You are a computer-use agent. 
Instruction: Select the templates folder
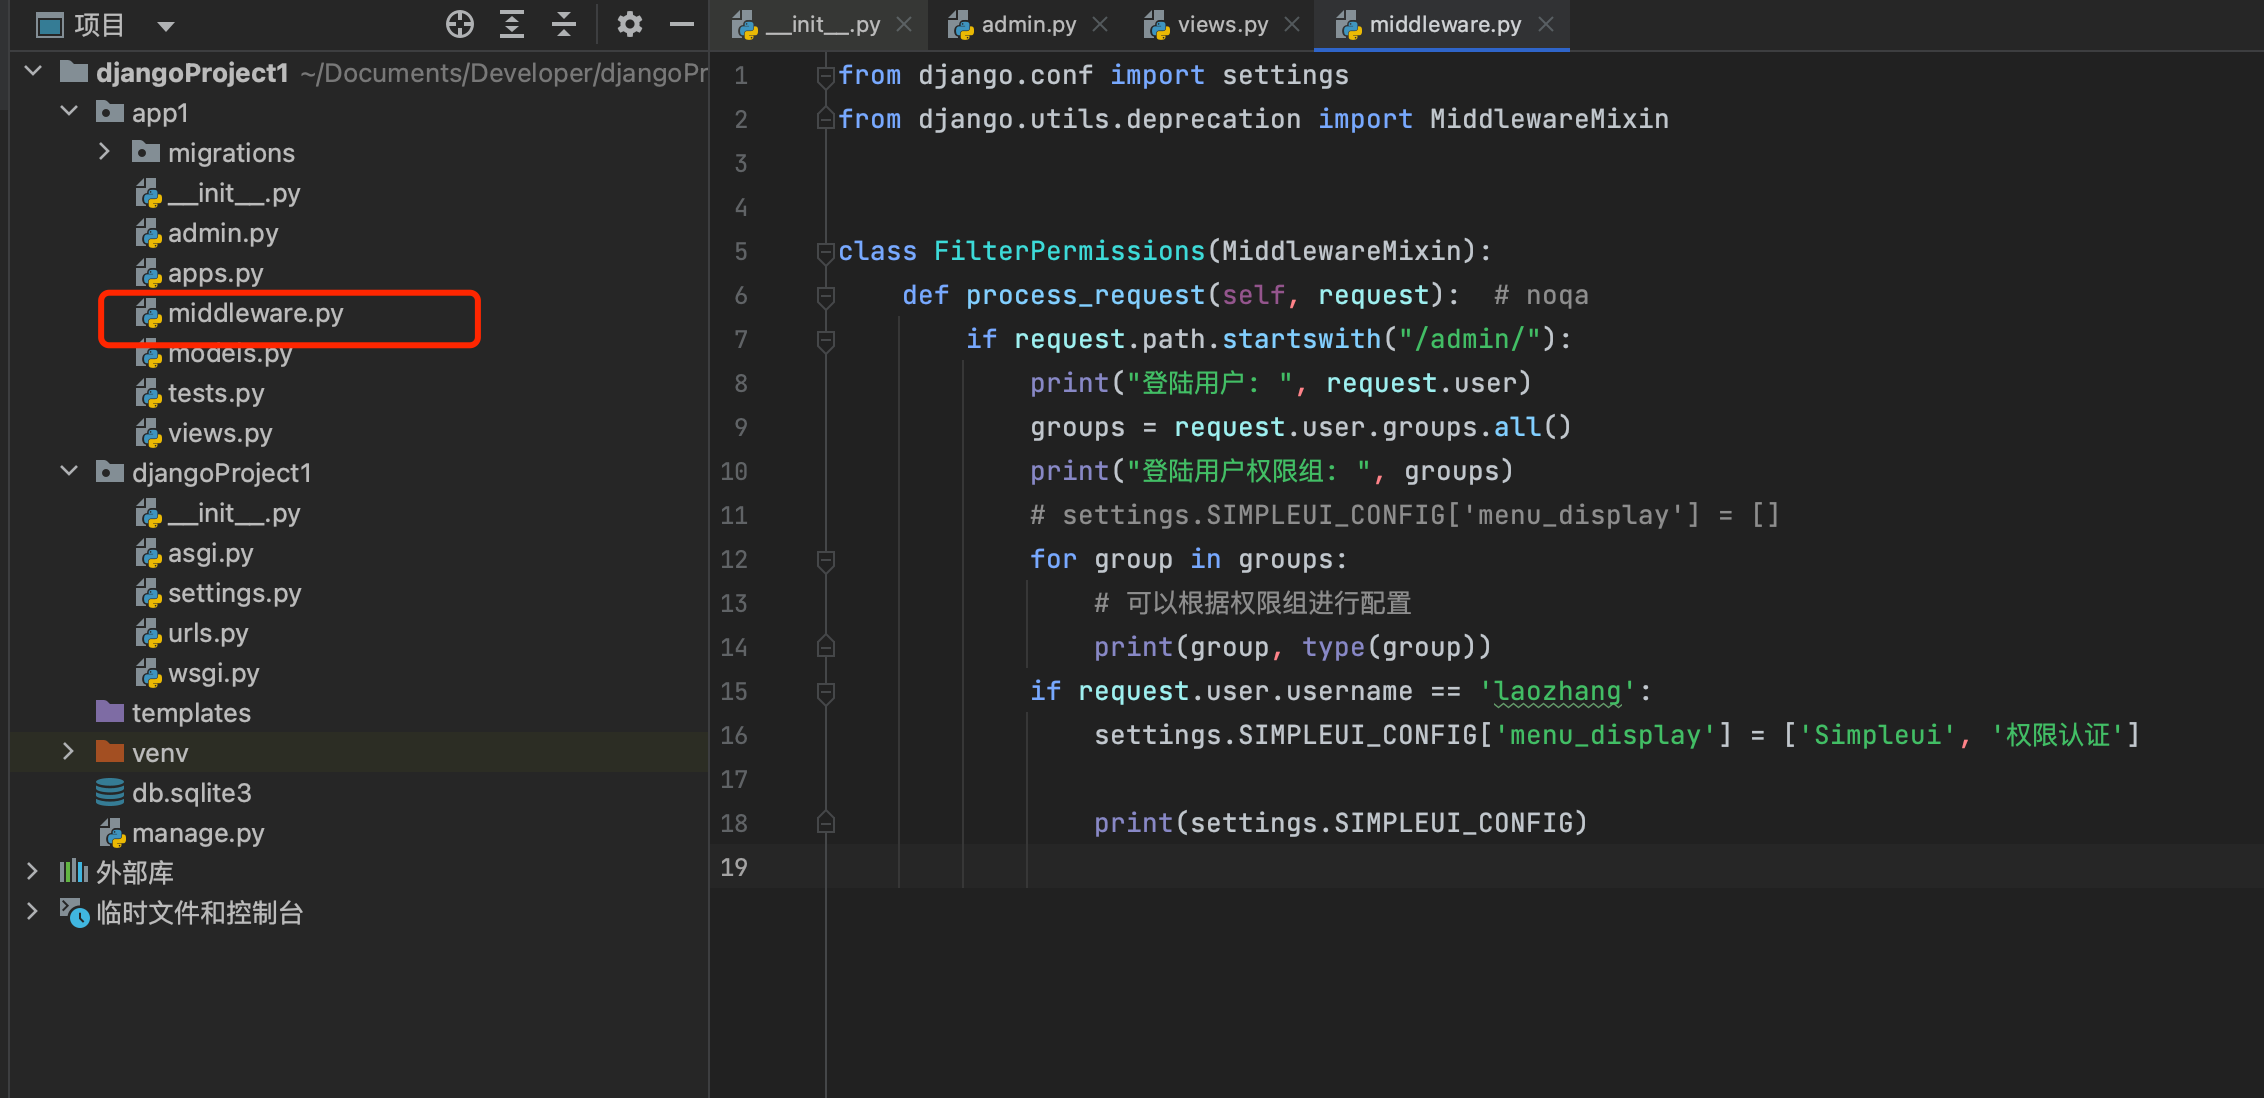(x=191, y=713)
